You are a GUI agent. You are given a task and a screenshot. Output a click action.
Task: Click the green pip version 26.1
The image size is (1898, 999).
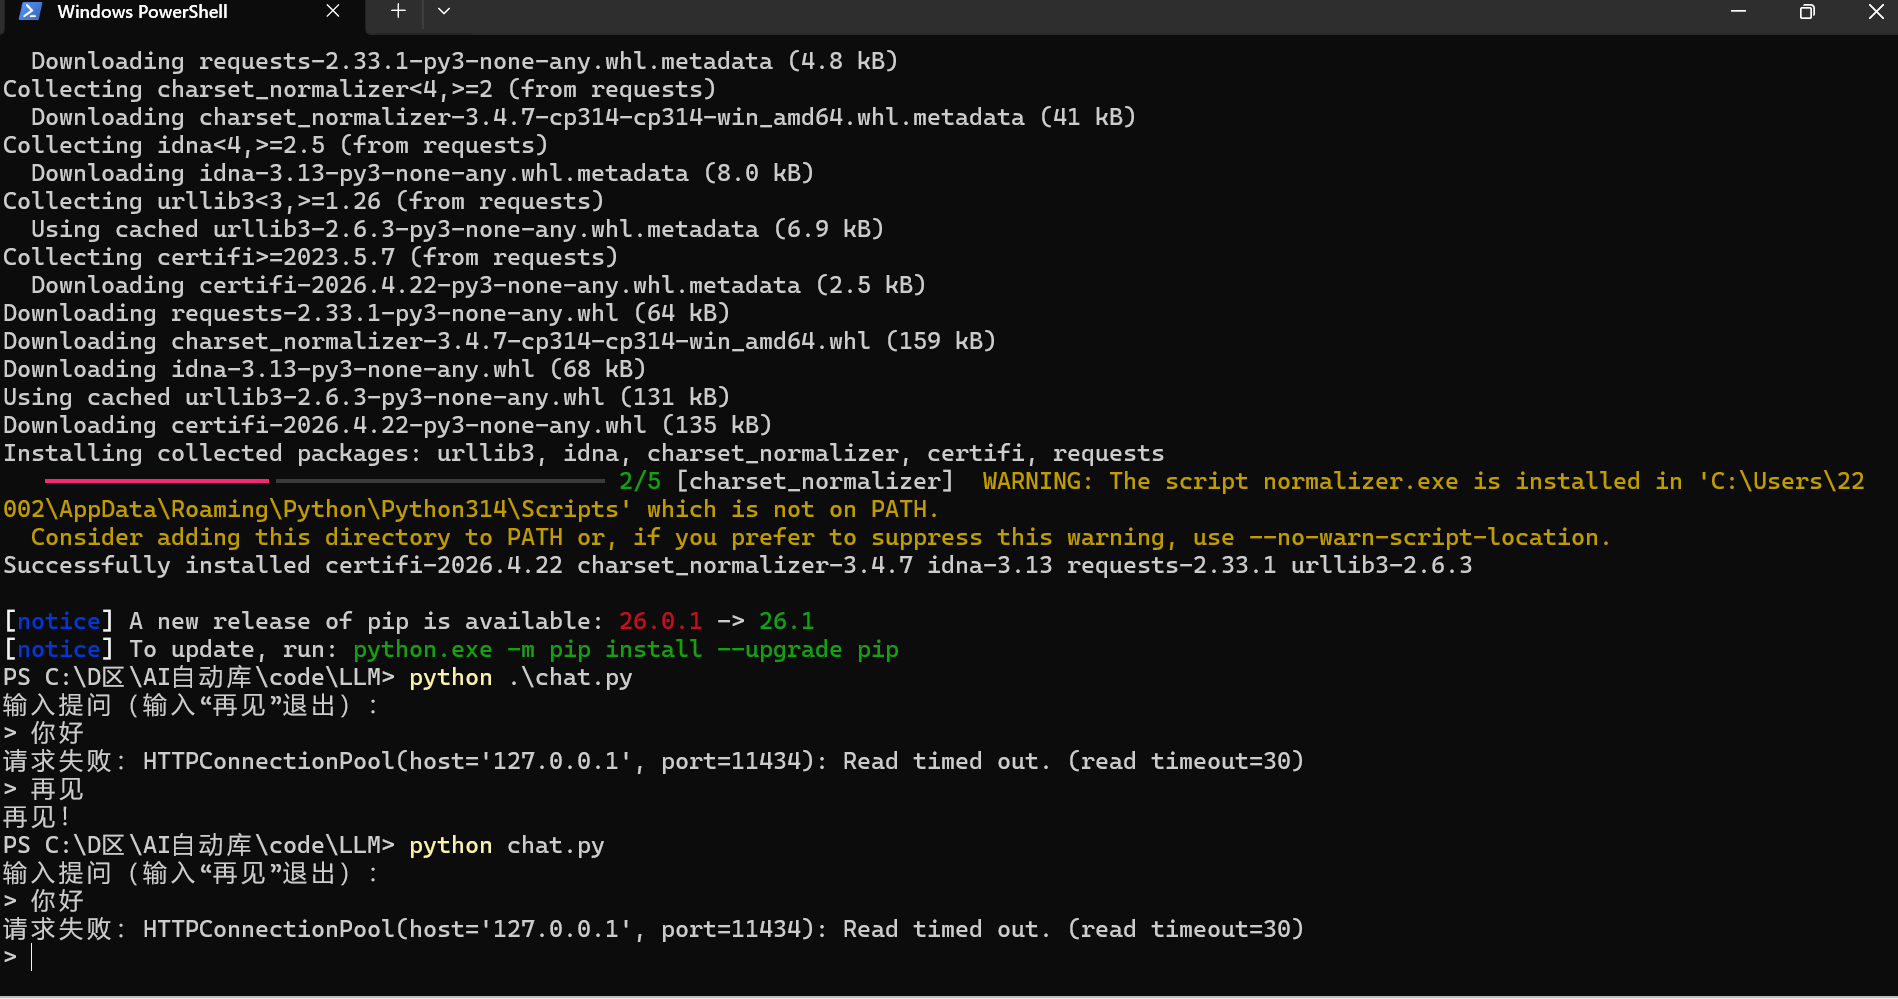[x=786, y=622]
